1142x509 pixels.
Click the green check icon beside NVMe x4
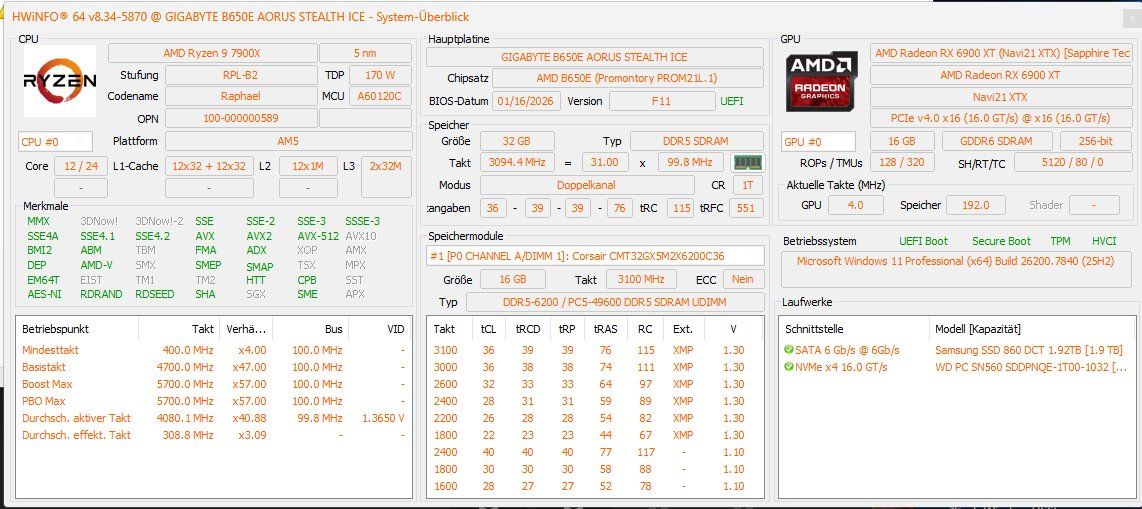[x=789, y=367]
